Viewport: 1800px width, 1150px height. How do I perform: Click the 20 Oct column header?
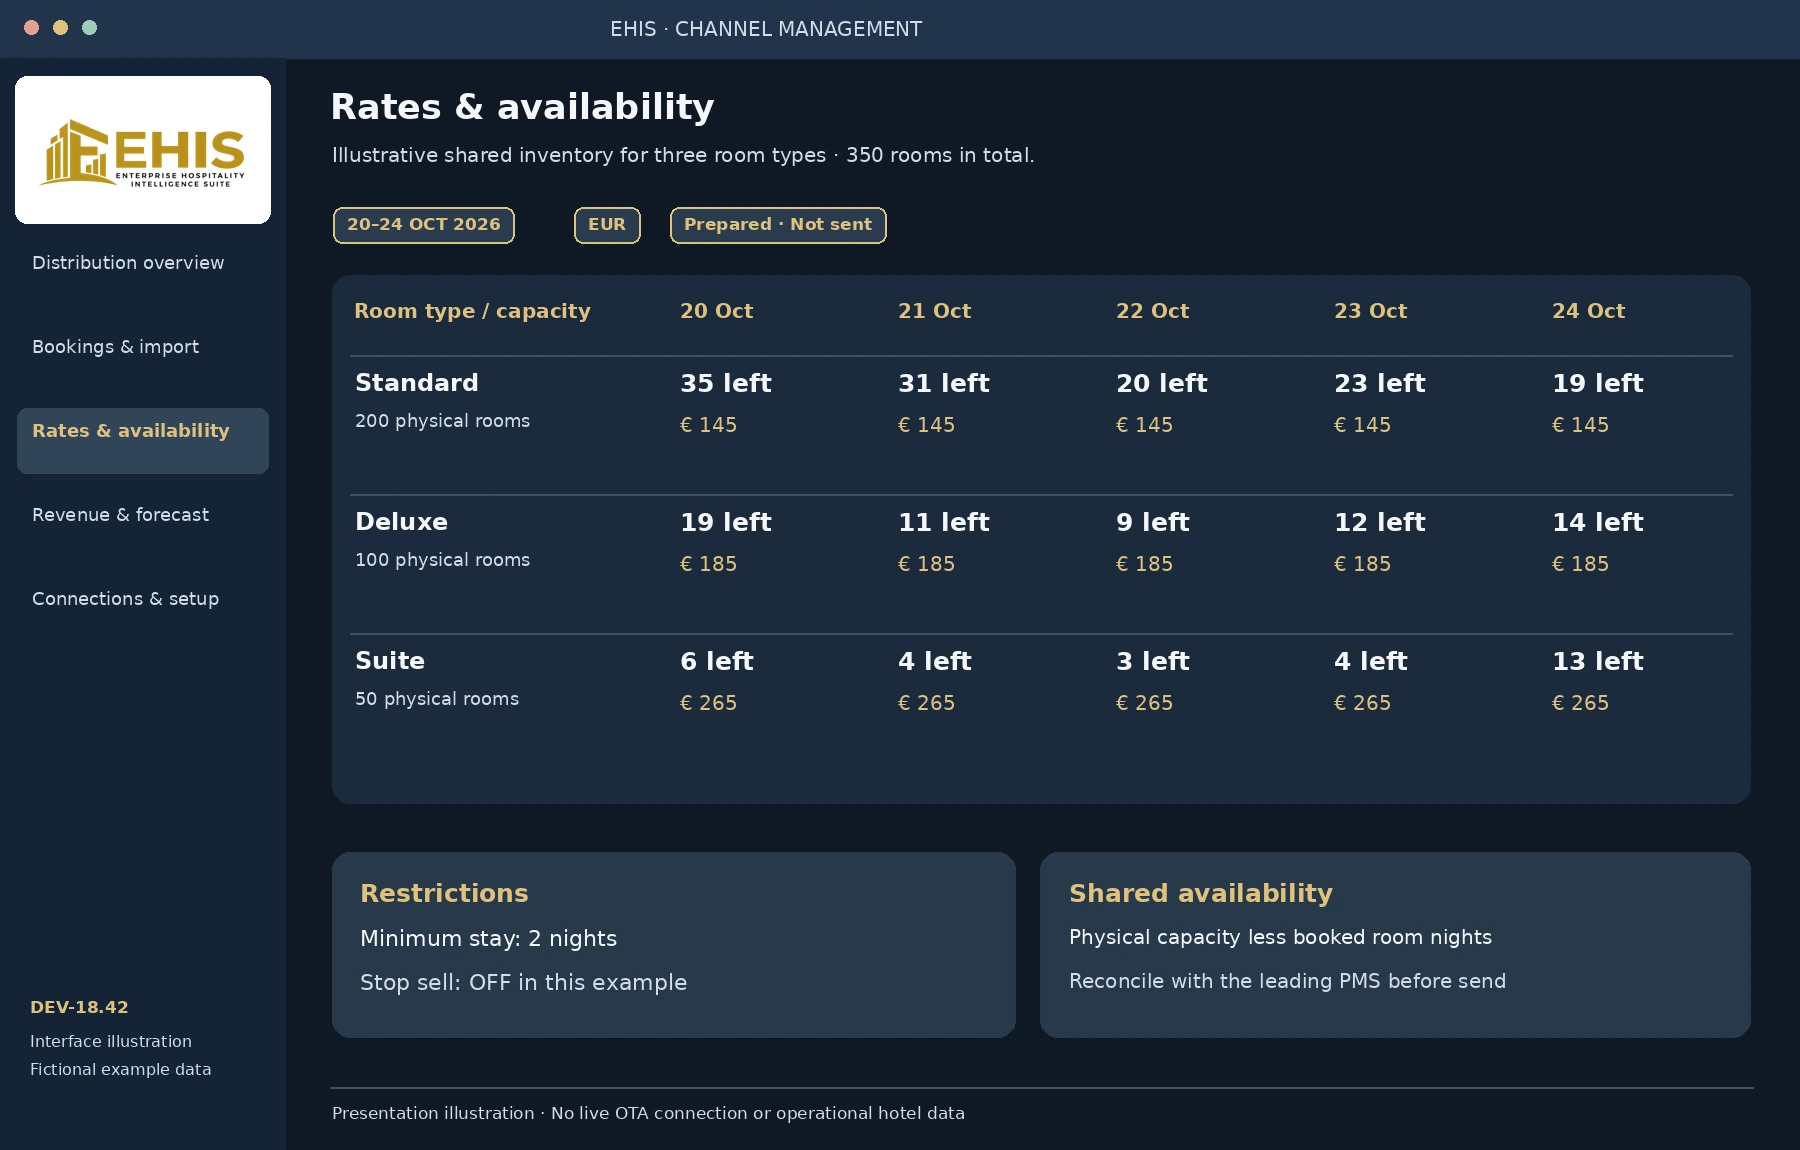click(x=717, y=311)
